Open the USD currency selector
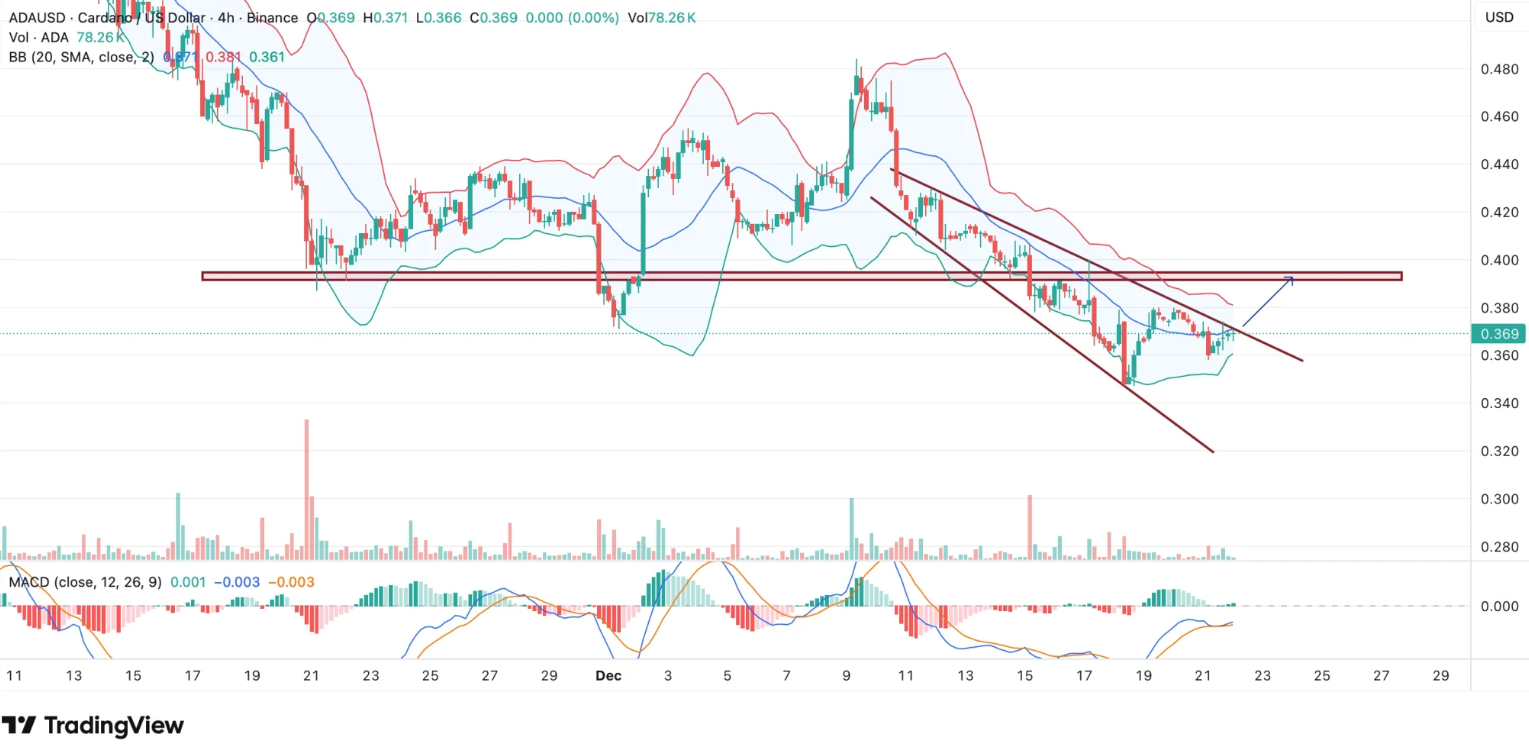 click(1498, 17)
